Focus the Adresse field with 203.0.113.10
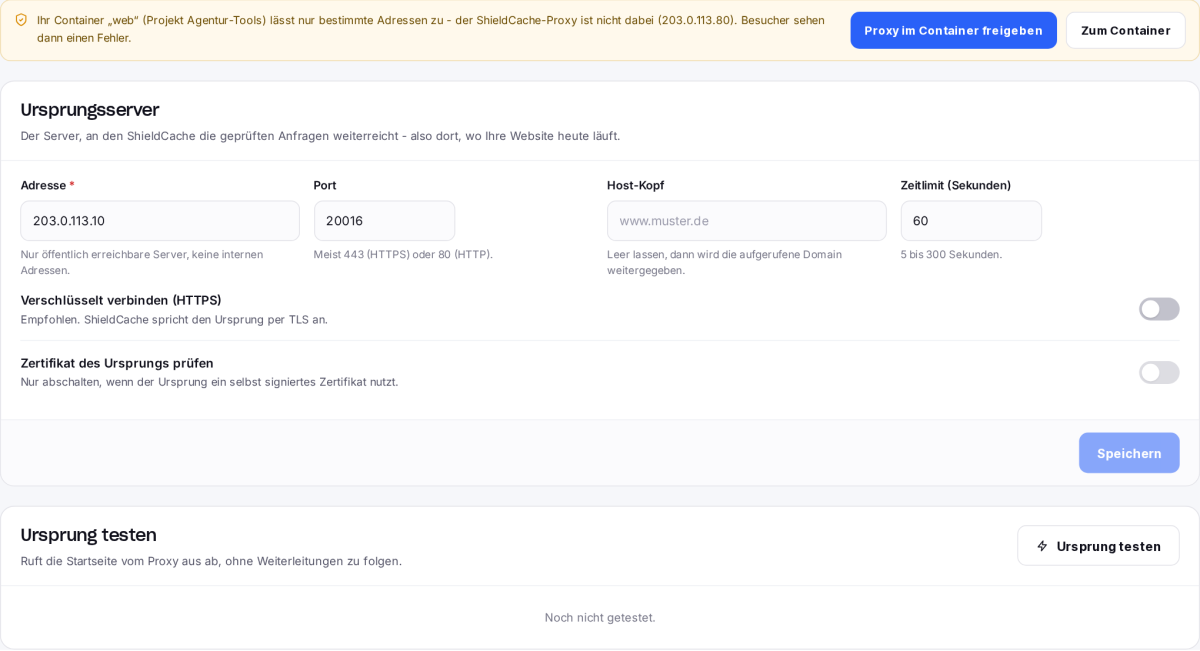The image size is (1200, 651). [x=160, y=221]
